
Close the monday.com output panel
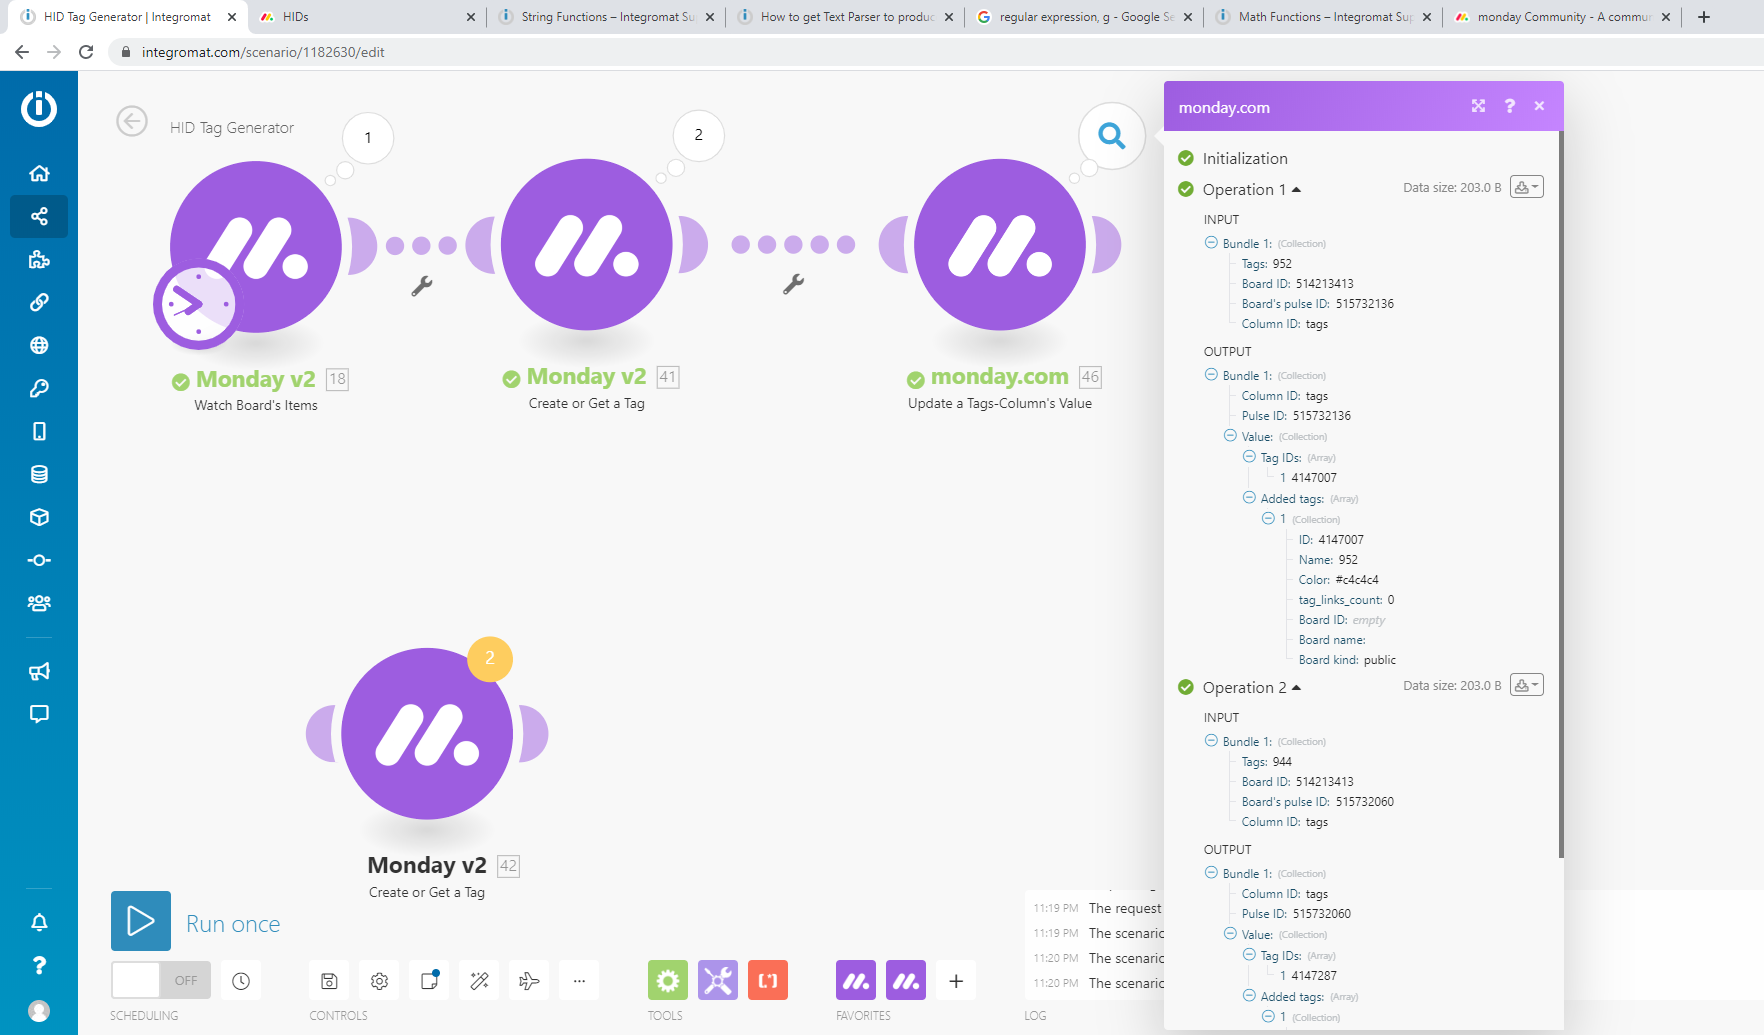pyautogui.click(x=1540, y=106)
